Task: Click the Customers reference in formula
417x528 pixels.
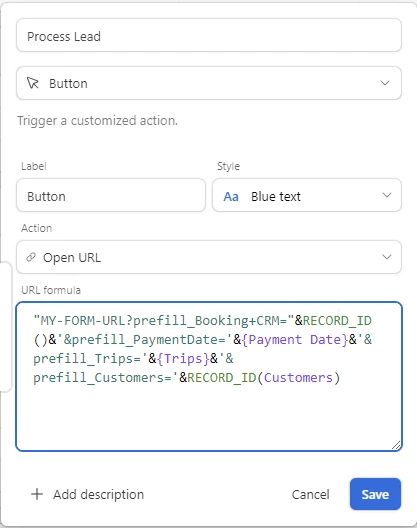Action: coord(298,377)
